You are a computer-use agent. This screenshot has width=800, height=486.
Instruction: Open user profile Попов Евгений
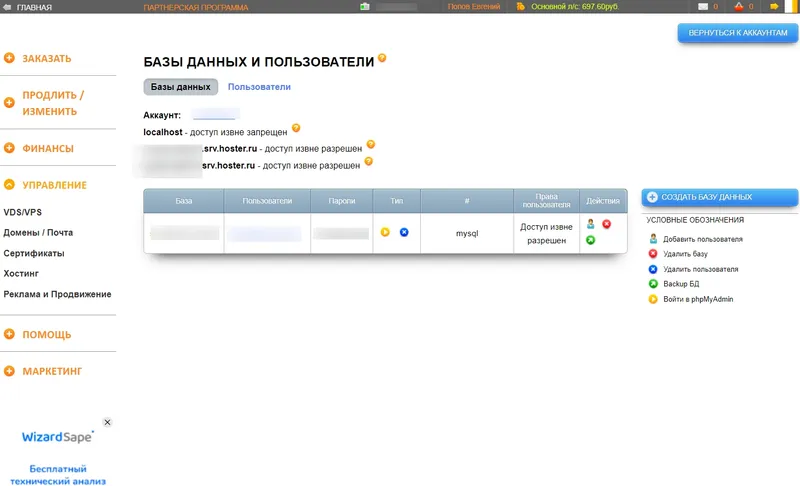(473, 7)
